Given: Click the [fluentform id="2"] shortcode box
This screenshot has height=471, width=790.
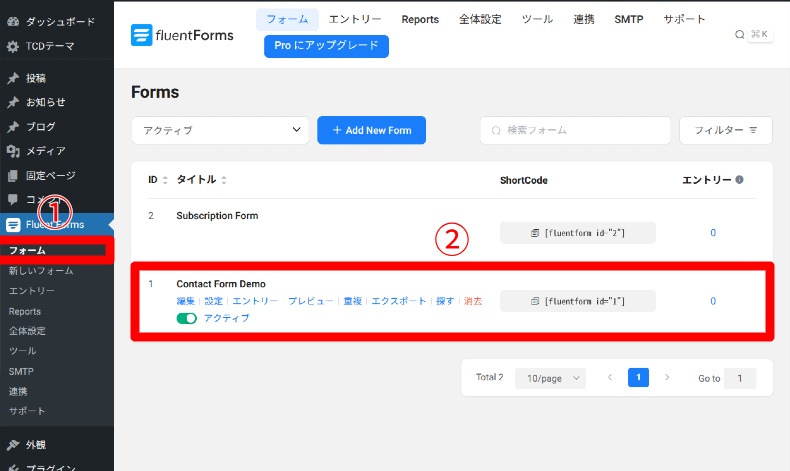Looking at the screenshot, I should 578,233.
